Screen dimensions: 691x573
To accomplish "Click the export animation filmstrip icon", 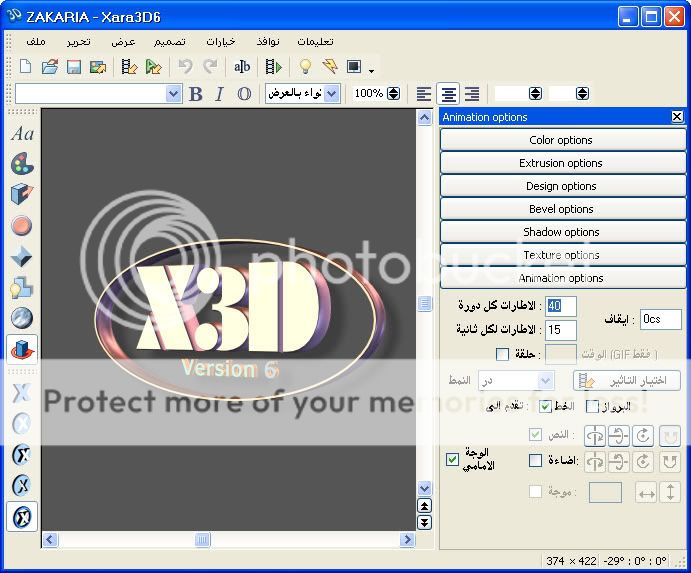I will (129, 67).
